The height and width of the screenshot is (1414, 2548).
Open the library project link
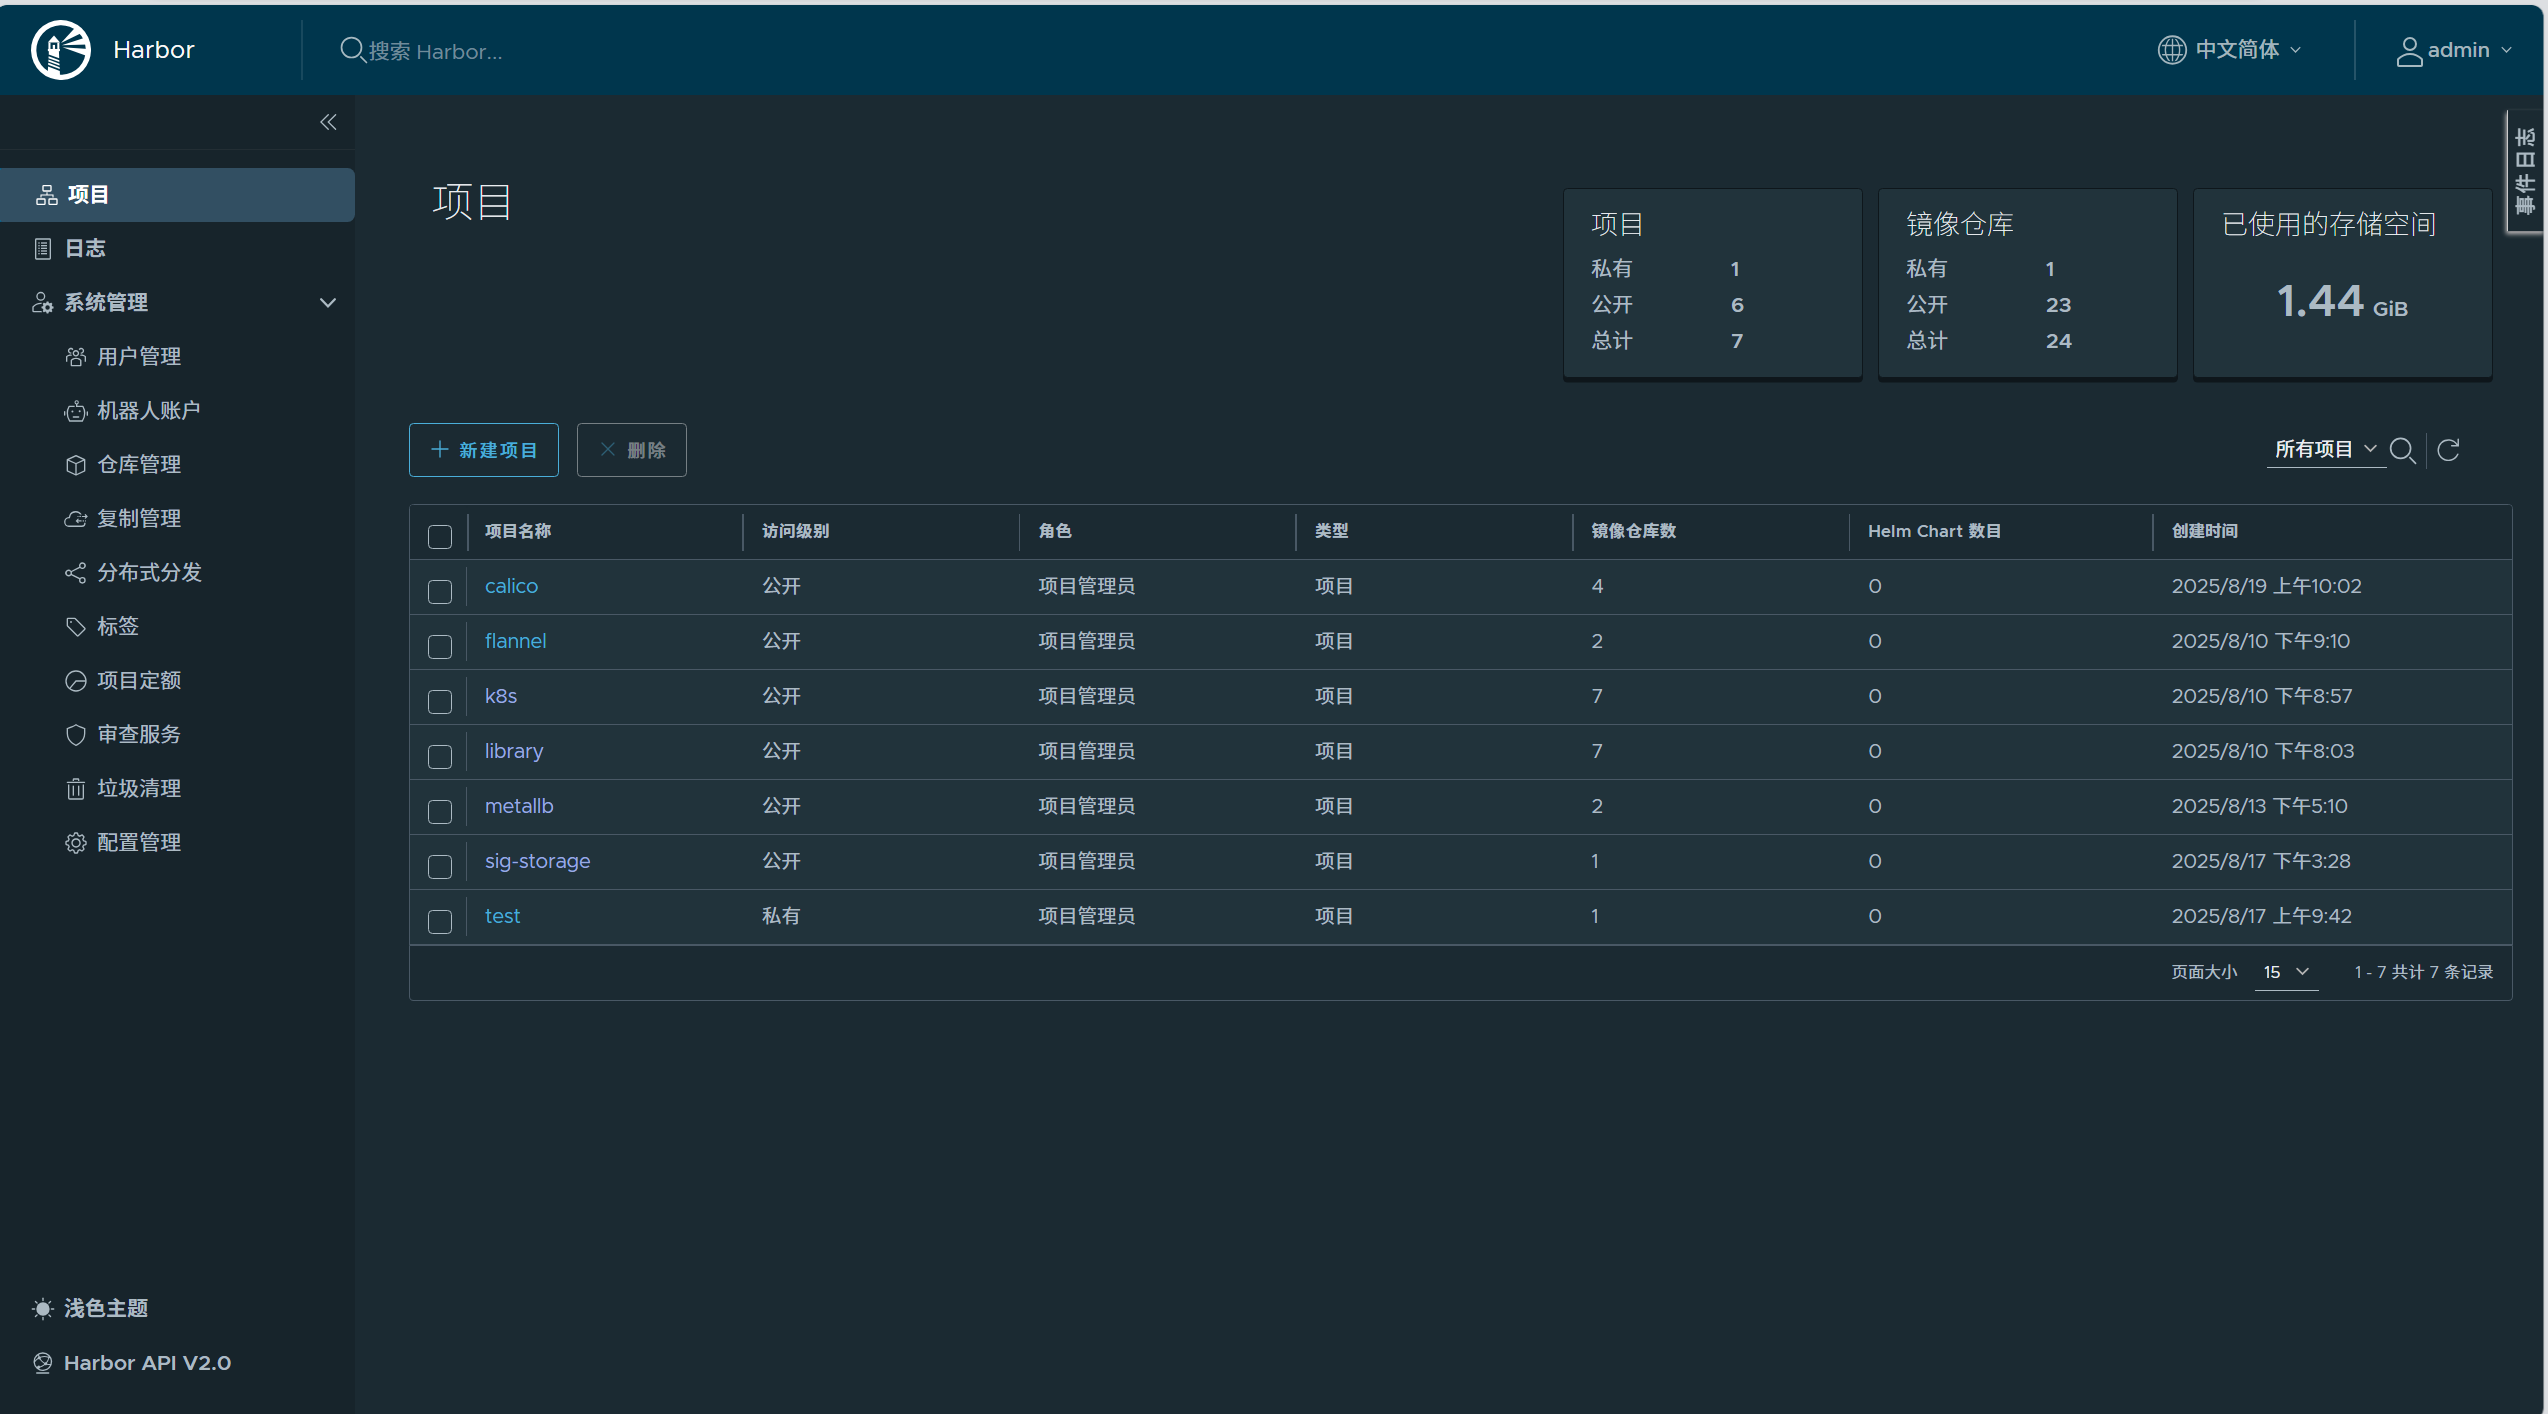click(514, 751)
